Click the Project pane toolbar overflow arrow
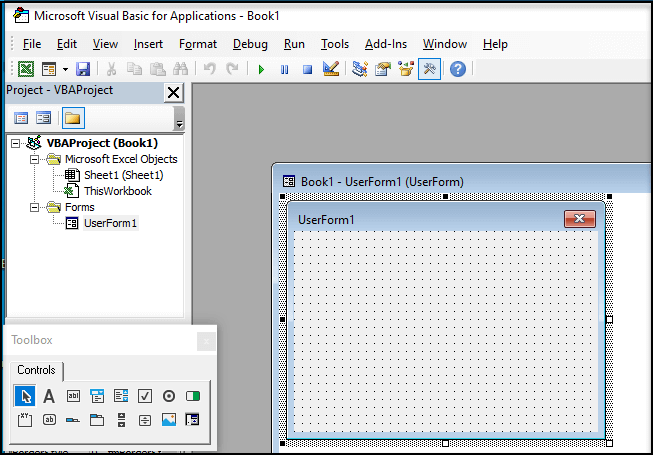The height and width of the screenshot is (455, 653). pos(179,119)
